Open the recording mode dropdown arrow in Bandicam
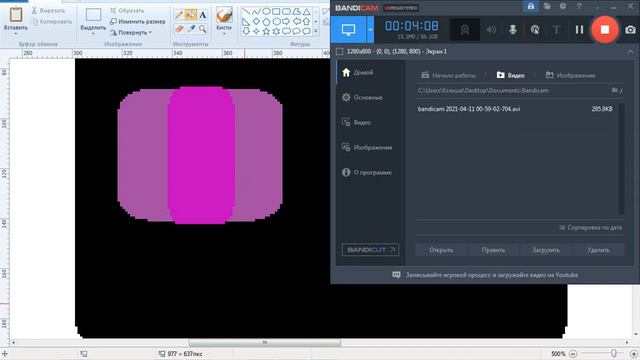The height and width of the screenshot is (360, 640). [x=370, y=30]
